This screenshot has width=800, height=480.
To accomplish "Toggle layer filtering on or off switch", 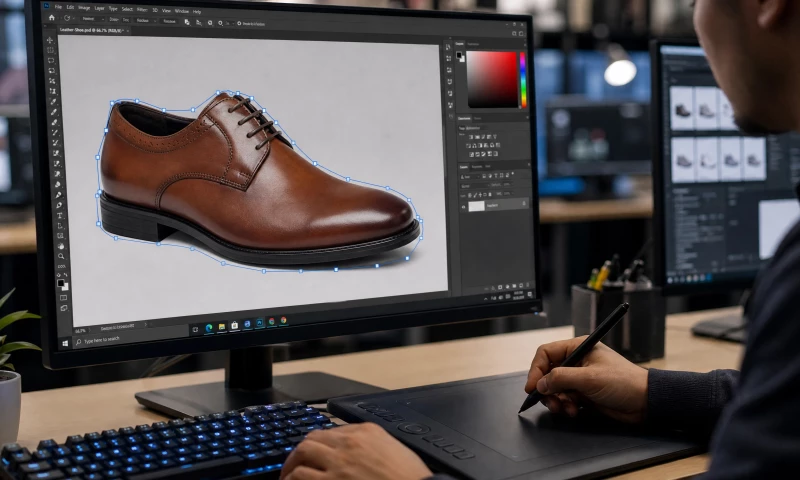I will coord(513,173).
